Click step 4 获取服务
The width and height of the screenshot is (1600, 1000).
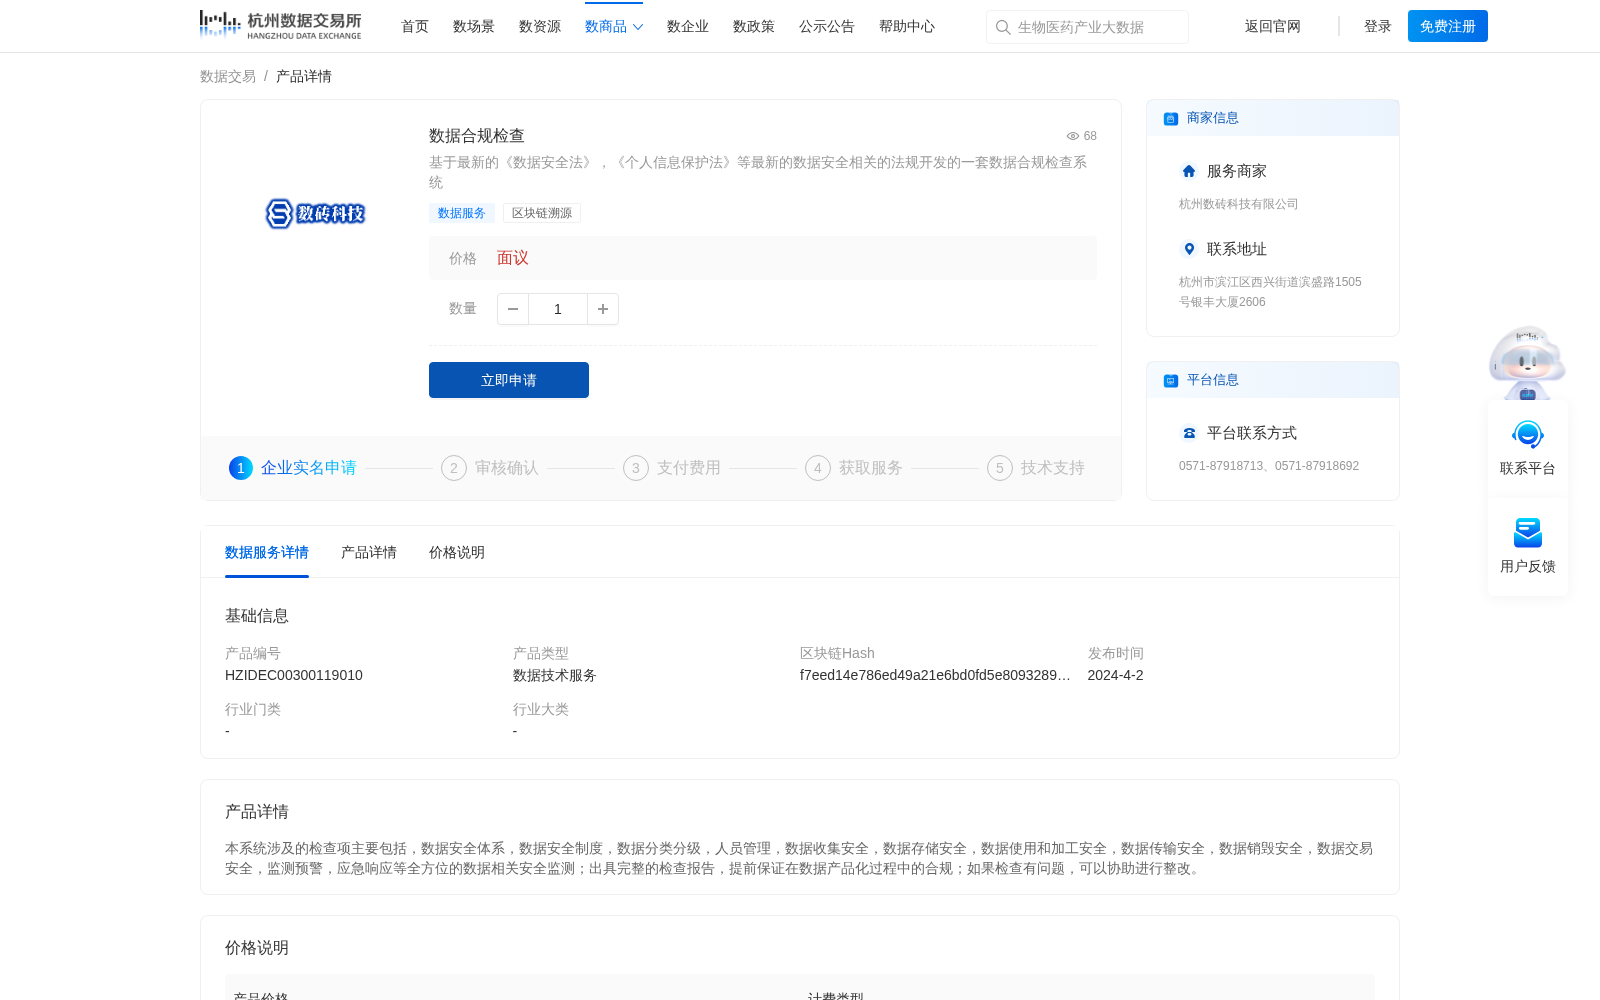point(854,468)
